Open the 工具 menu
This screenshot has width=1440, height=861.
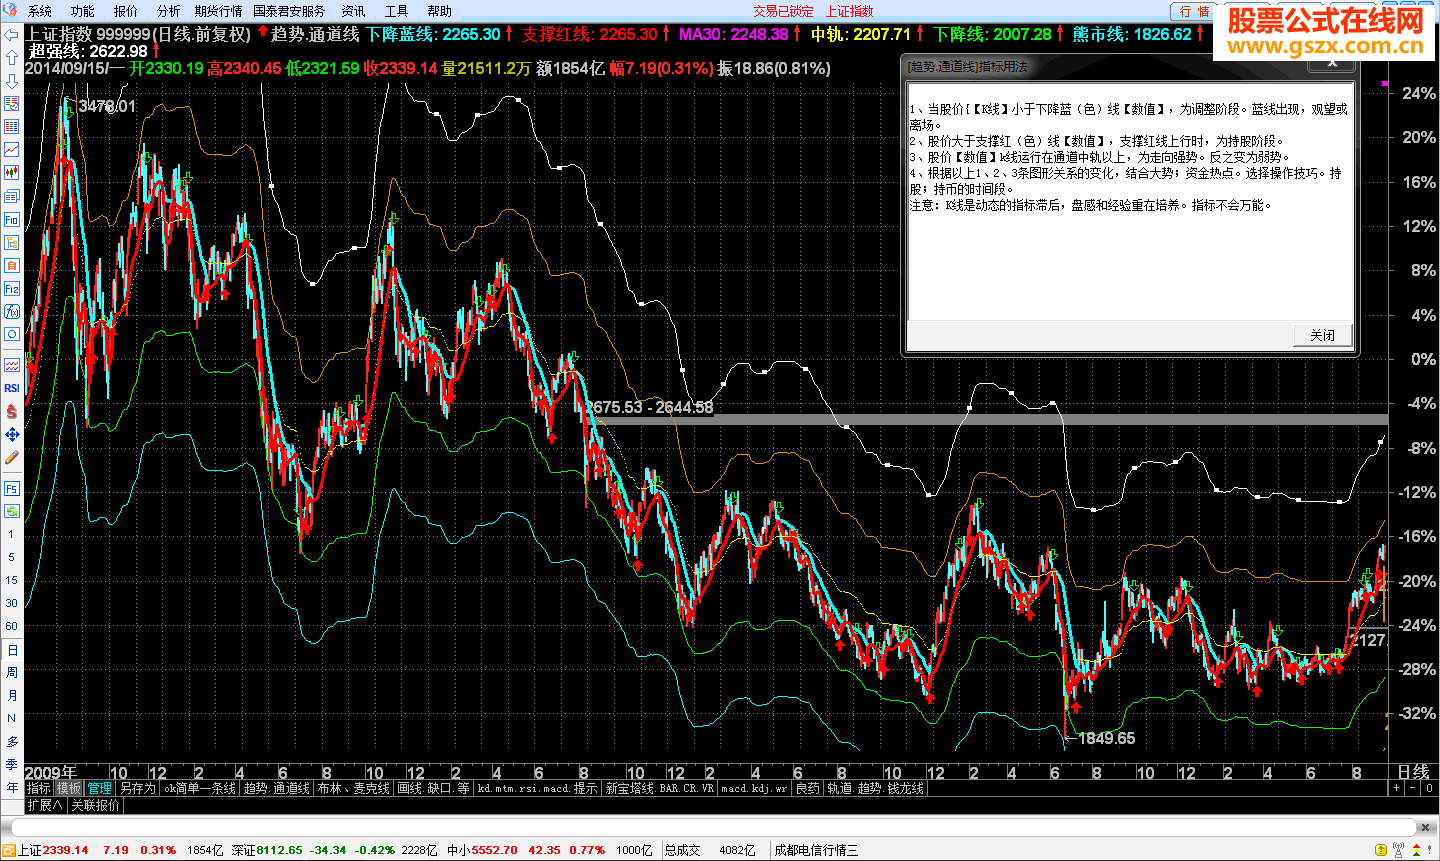396,11
